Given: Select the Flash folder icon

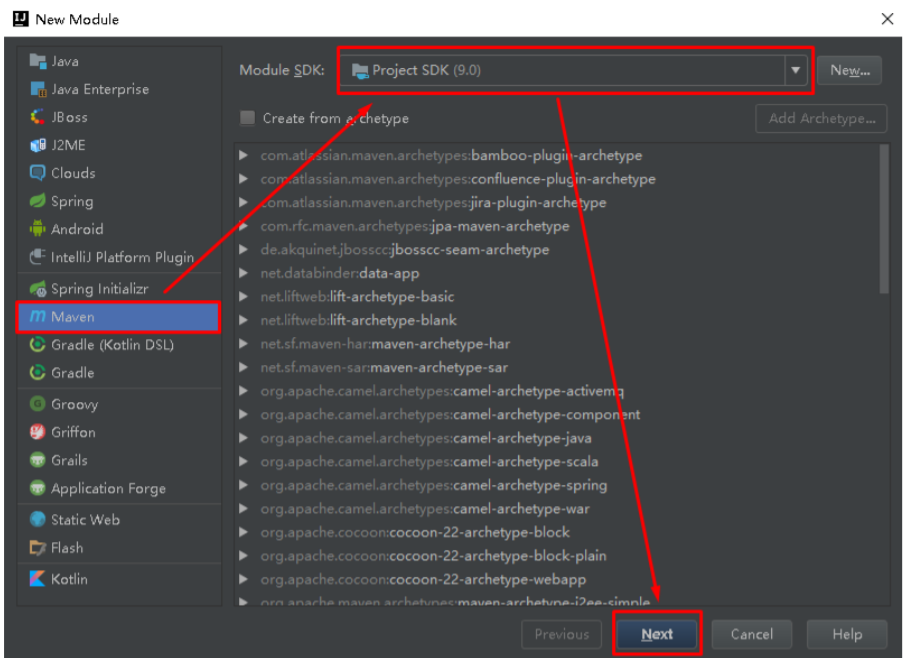Looking at the screenshot, I should coord(37,548).
